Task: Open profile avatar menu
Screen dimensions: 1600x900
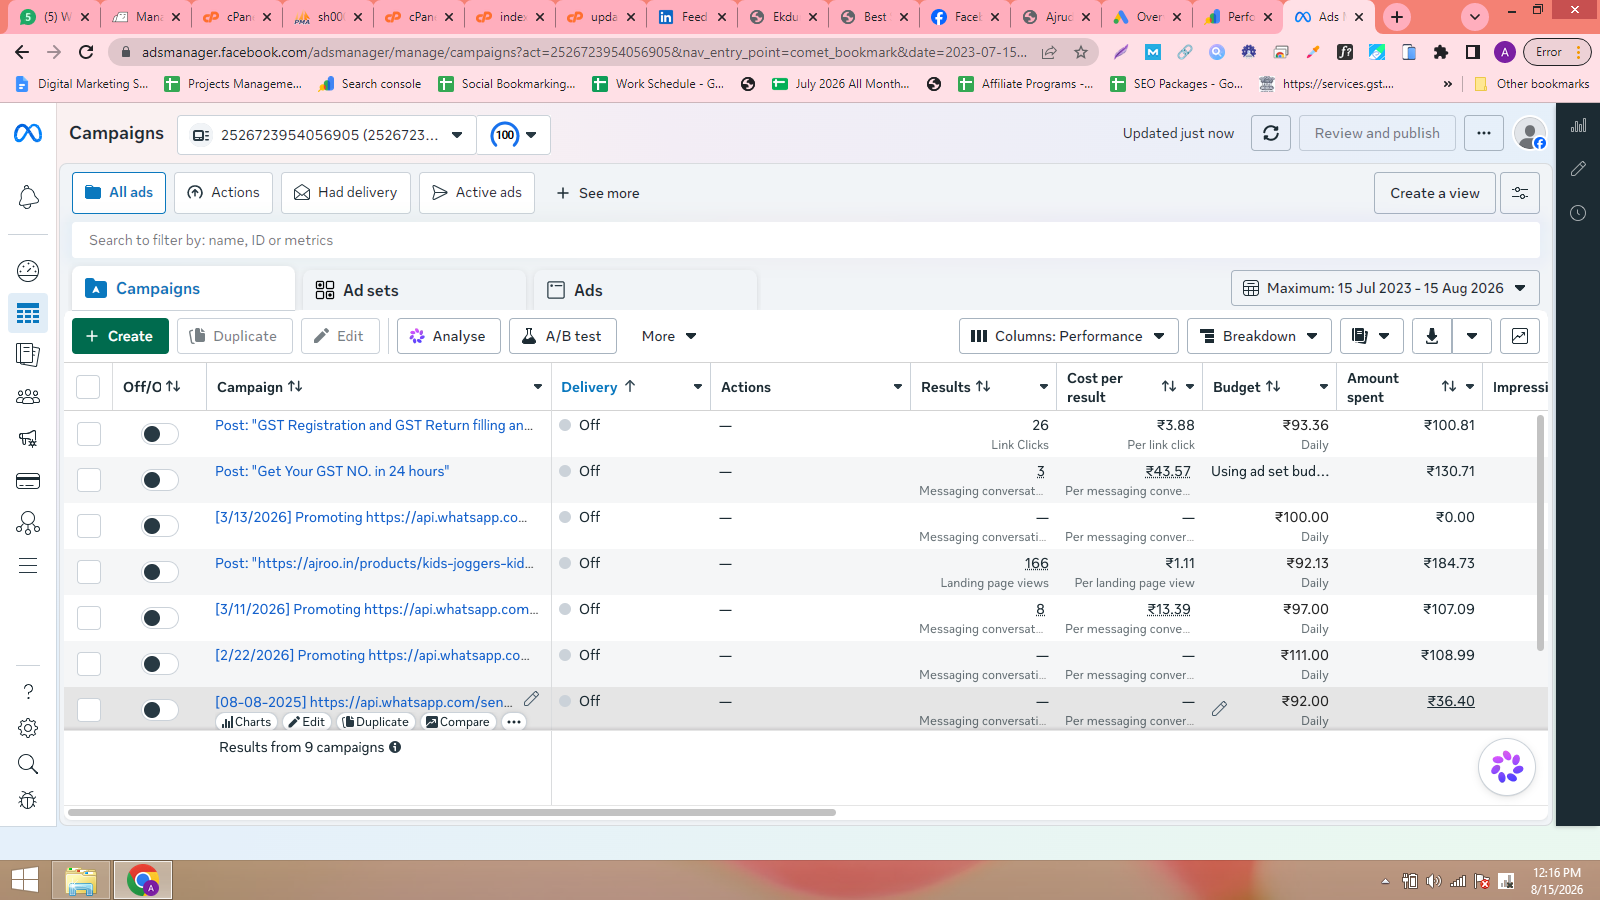Action: coord(1530,133)
